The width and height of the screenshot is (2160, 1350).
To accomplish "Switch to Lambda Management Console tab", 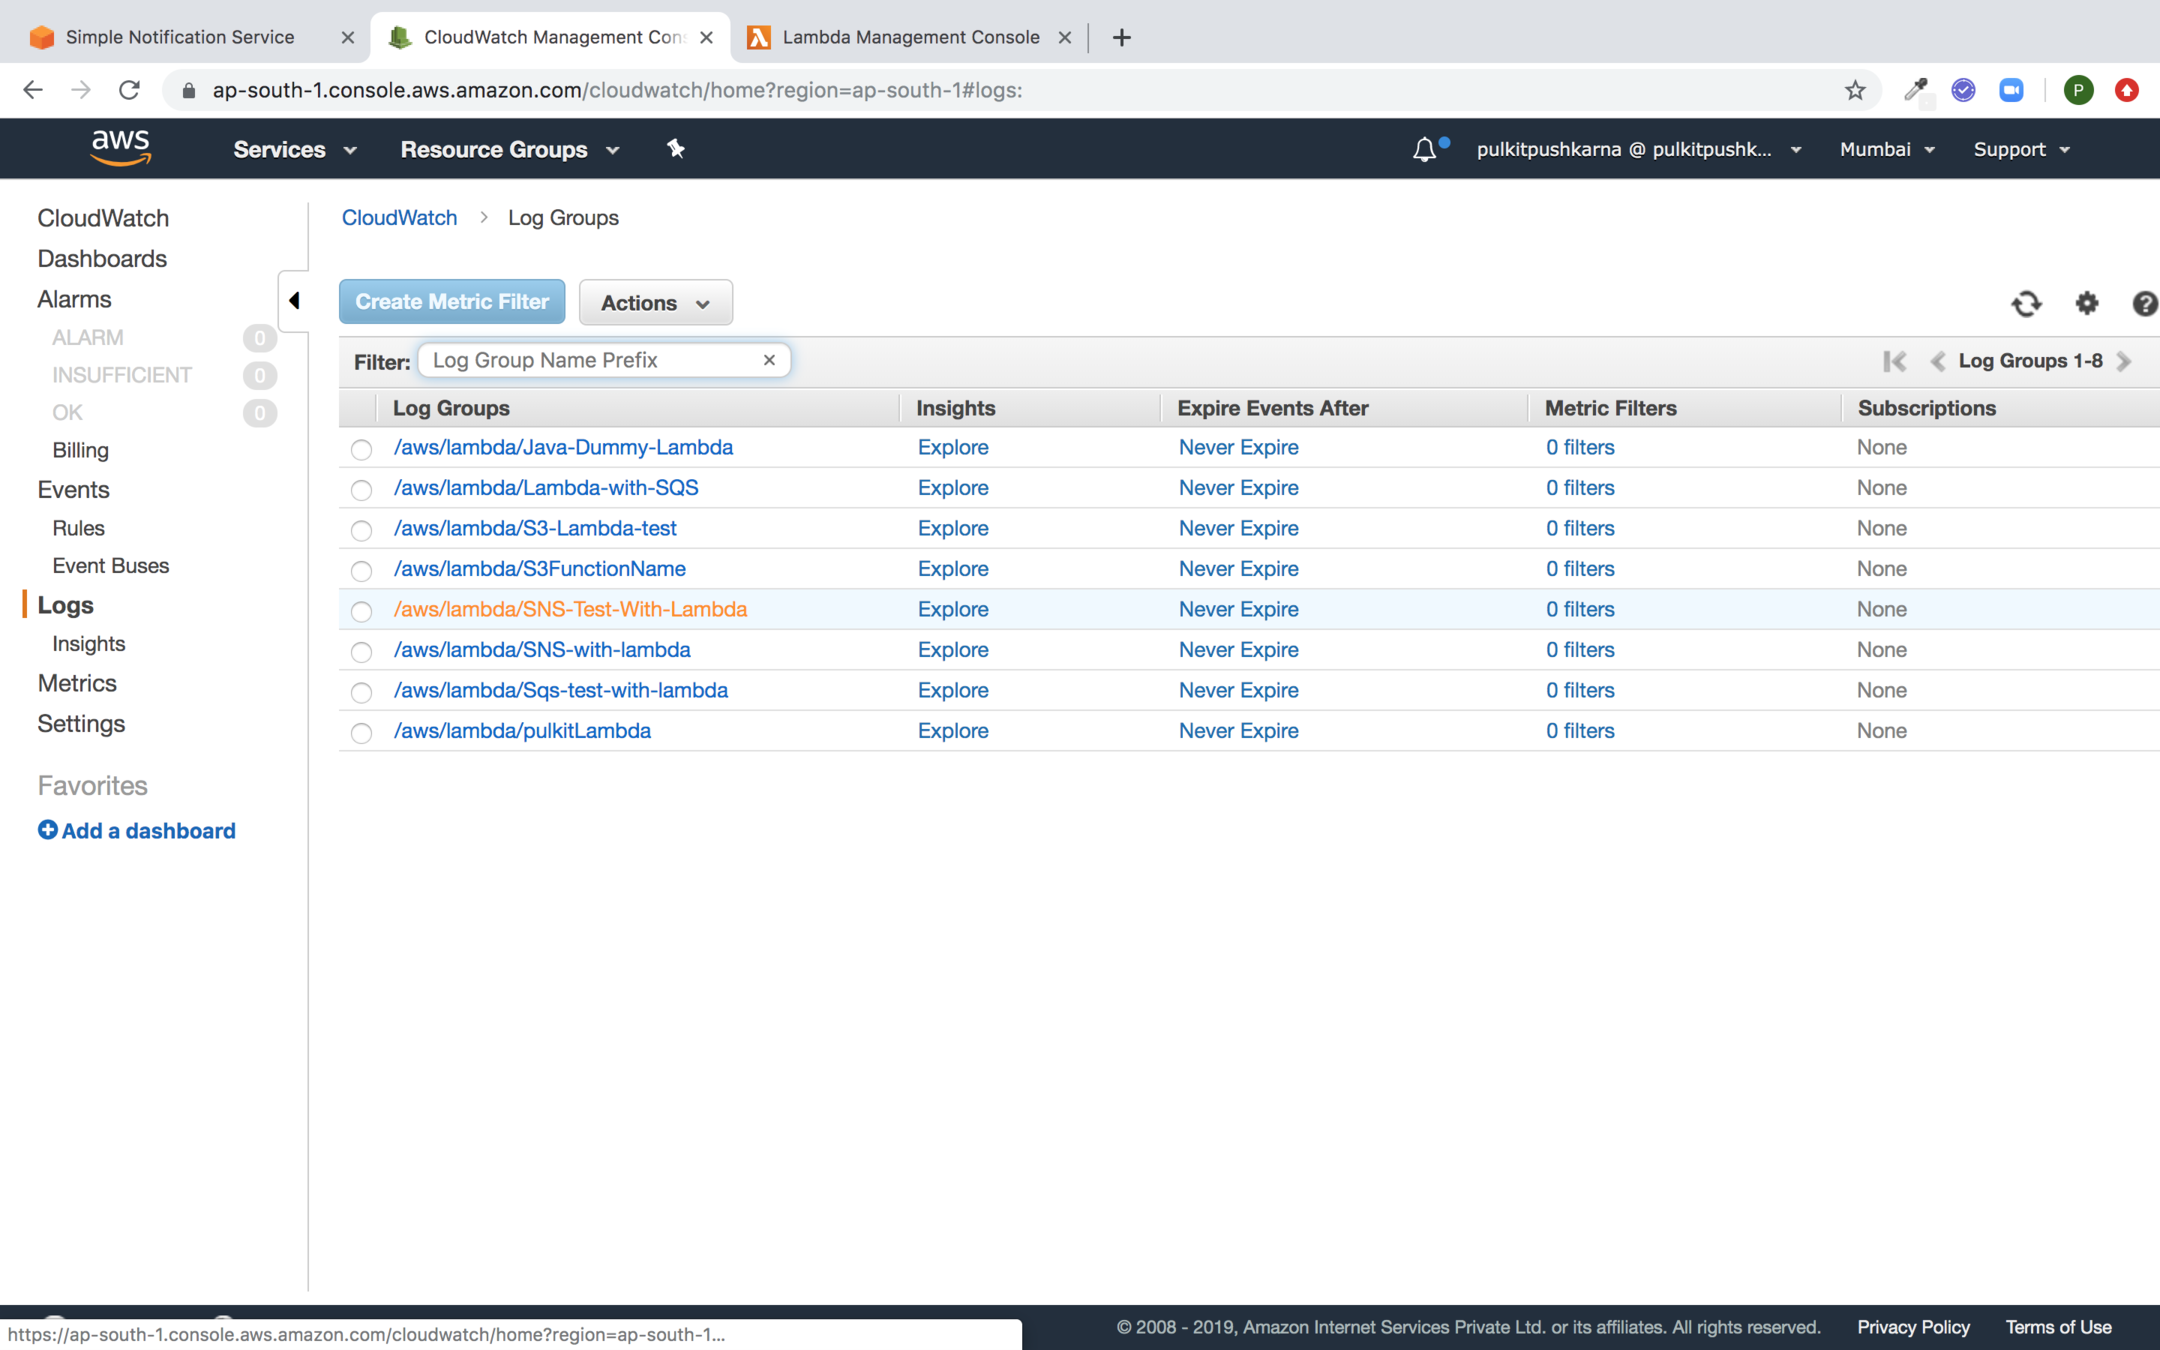I will 910,37.
